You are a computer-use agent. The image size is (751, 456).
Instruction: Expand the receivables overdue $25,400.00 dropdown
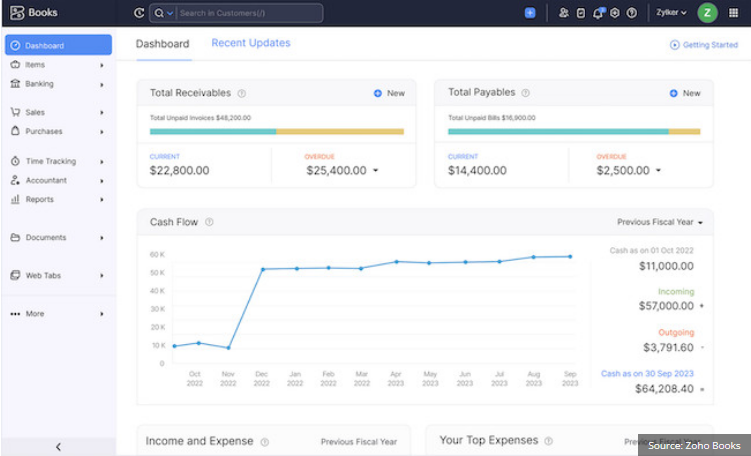[376, 171]
